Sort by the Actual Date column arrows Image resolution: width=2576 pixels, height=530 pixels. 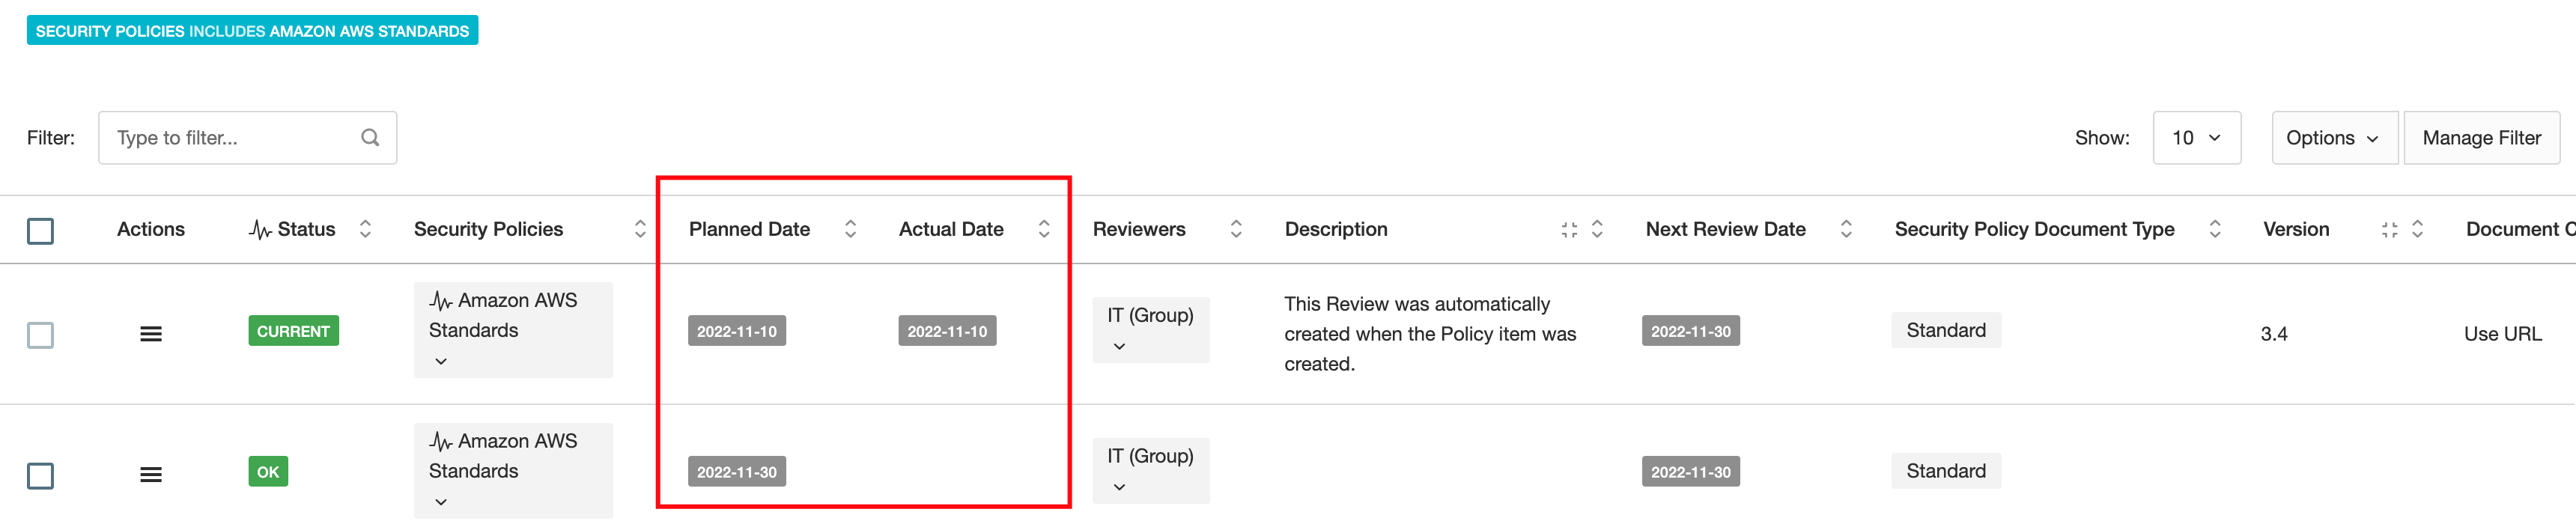[1043, 229]
